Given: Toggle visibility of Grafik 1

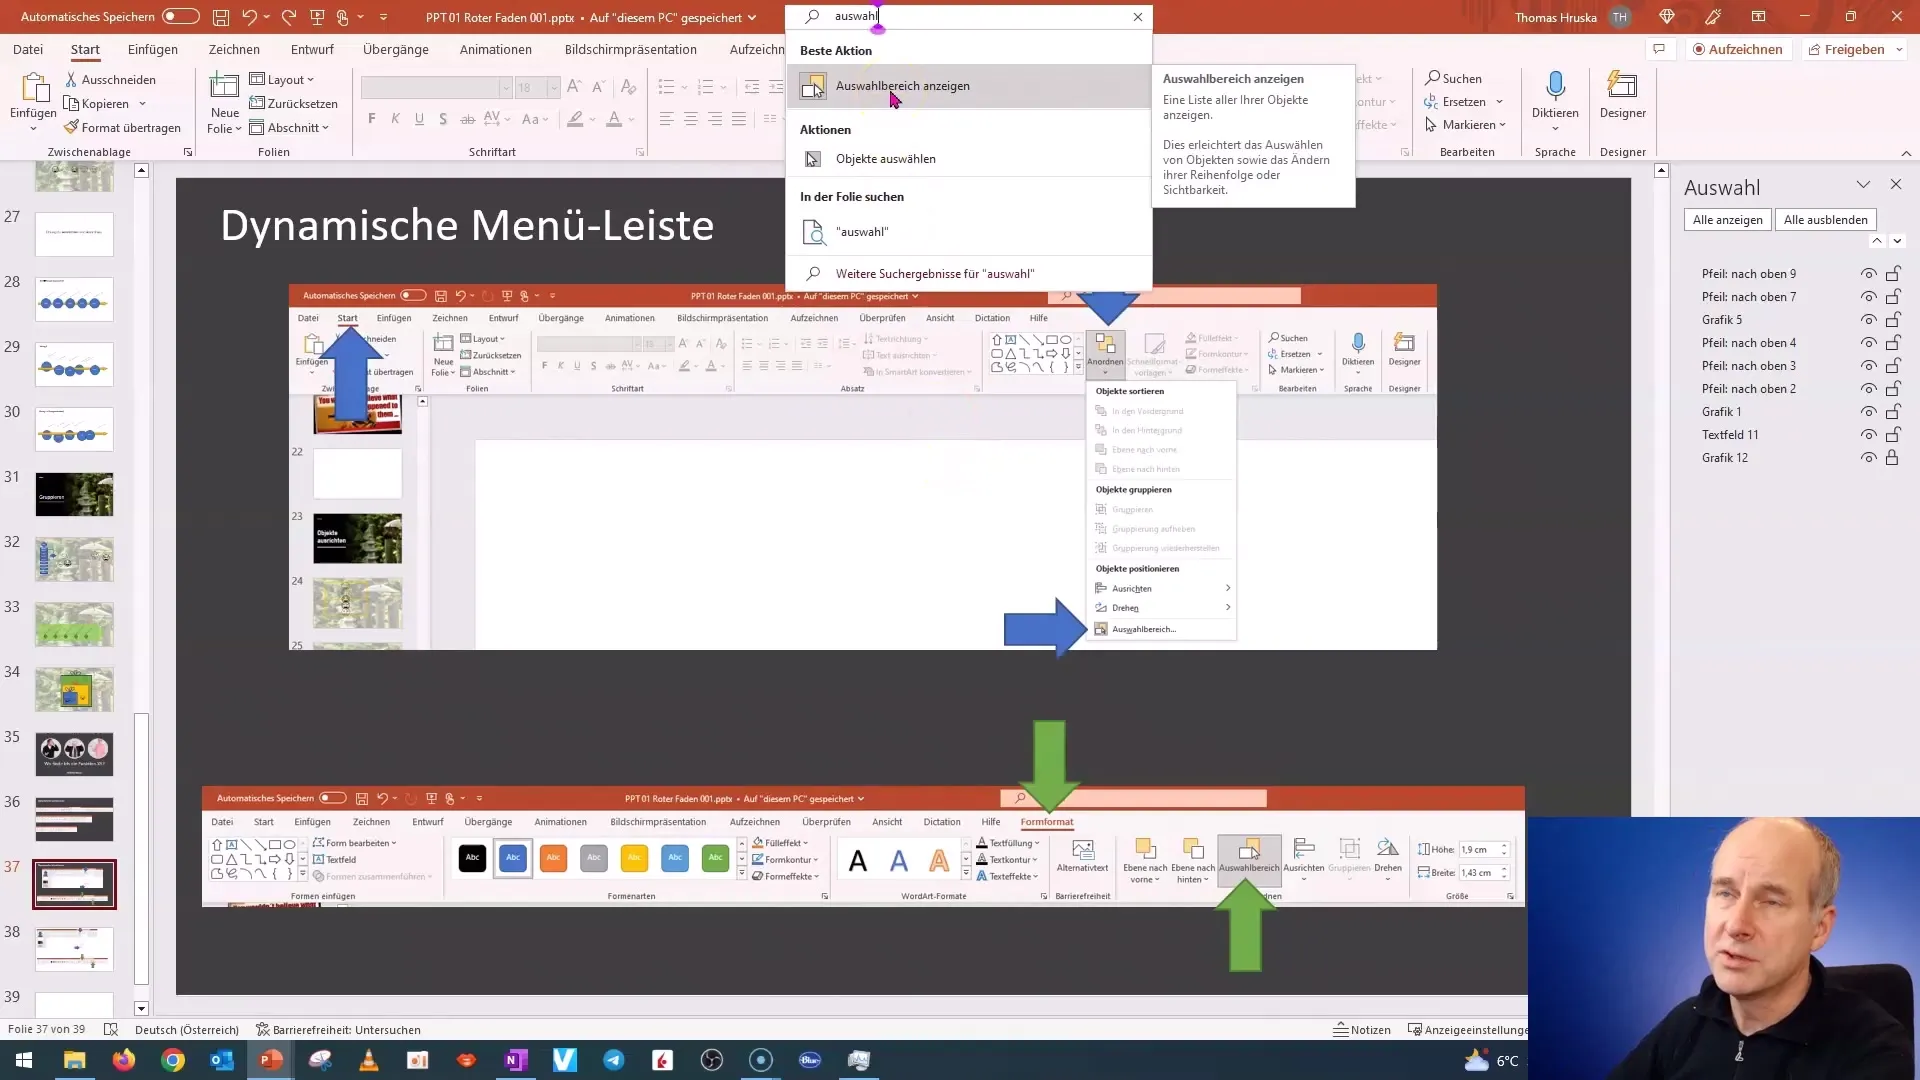Looking at the screenshot, I should (1867, 411).
